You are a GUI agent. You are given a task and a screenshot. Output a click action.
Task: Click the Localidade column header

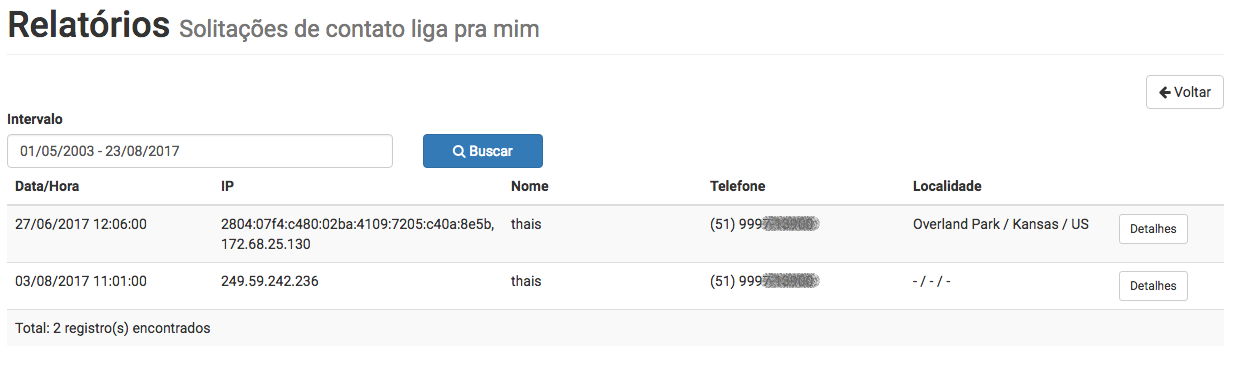point(947,186)
